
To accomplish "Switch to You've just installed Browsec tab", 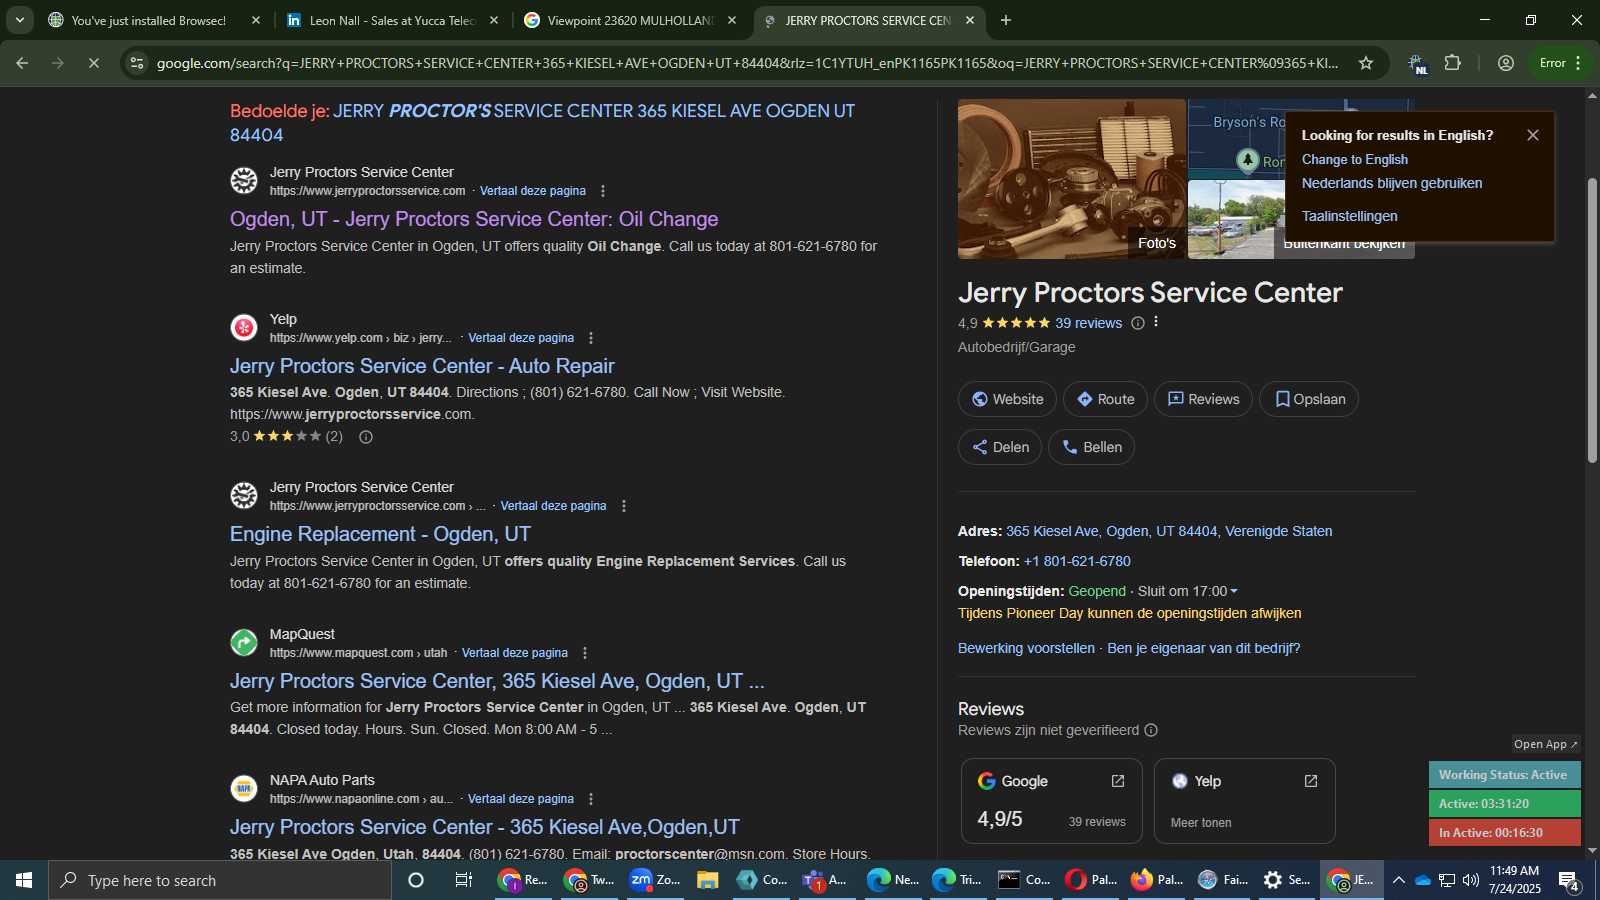I will point(154,20).
